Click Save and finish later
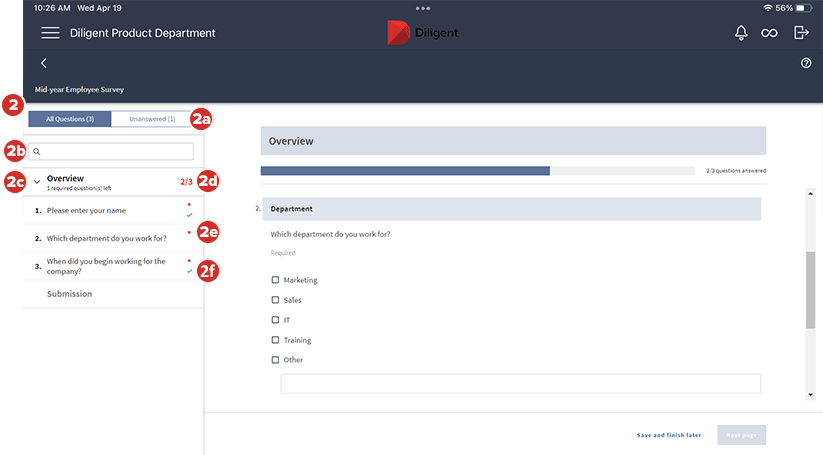Screen dimensions: 823x455 tap(669, 435)
